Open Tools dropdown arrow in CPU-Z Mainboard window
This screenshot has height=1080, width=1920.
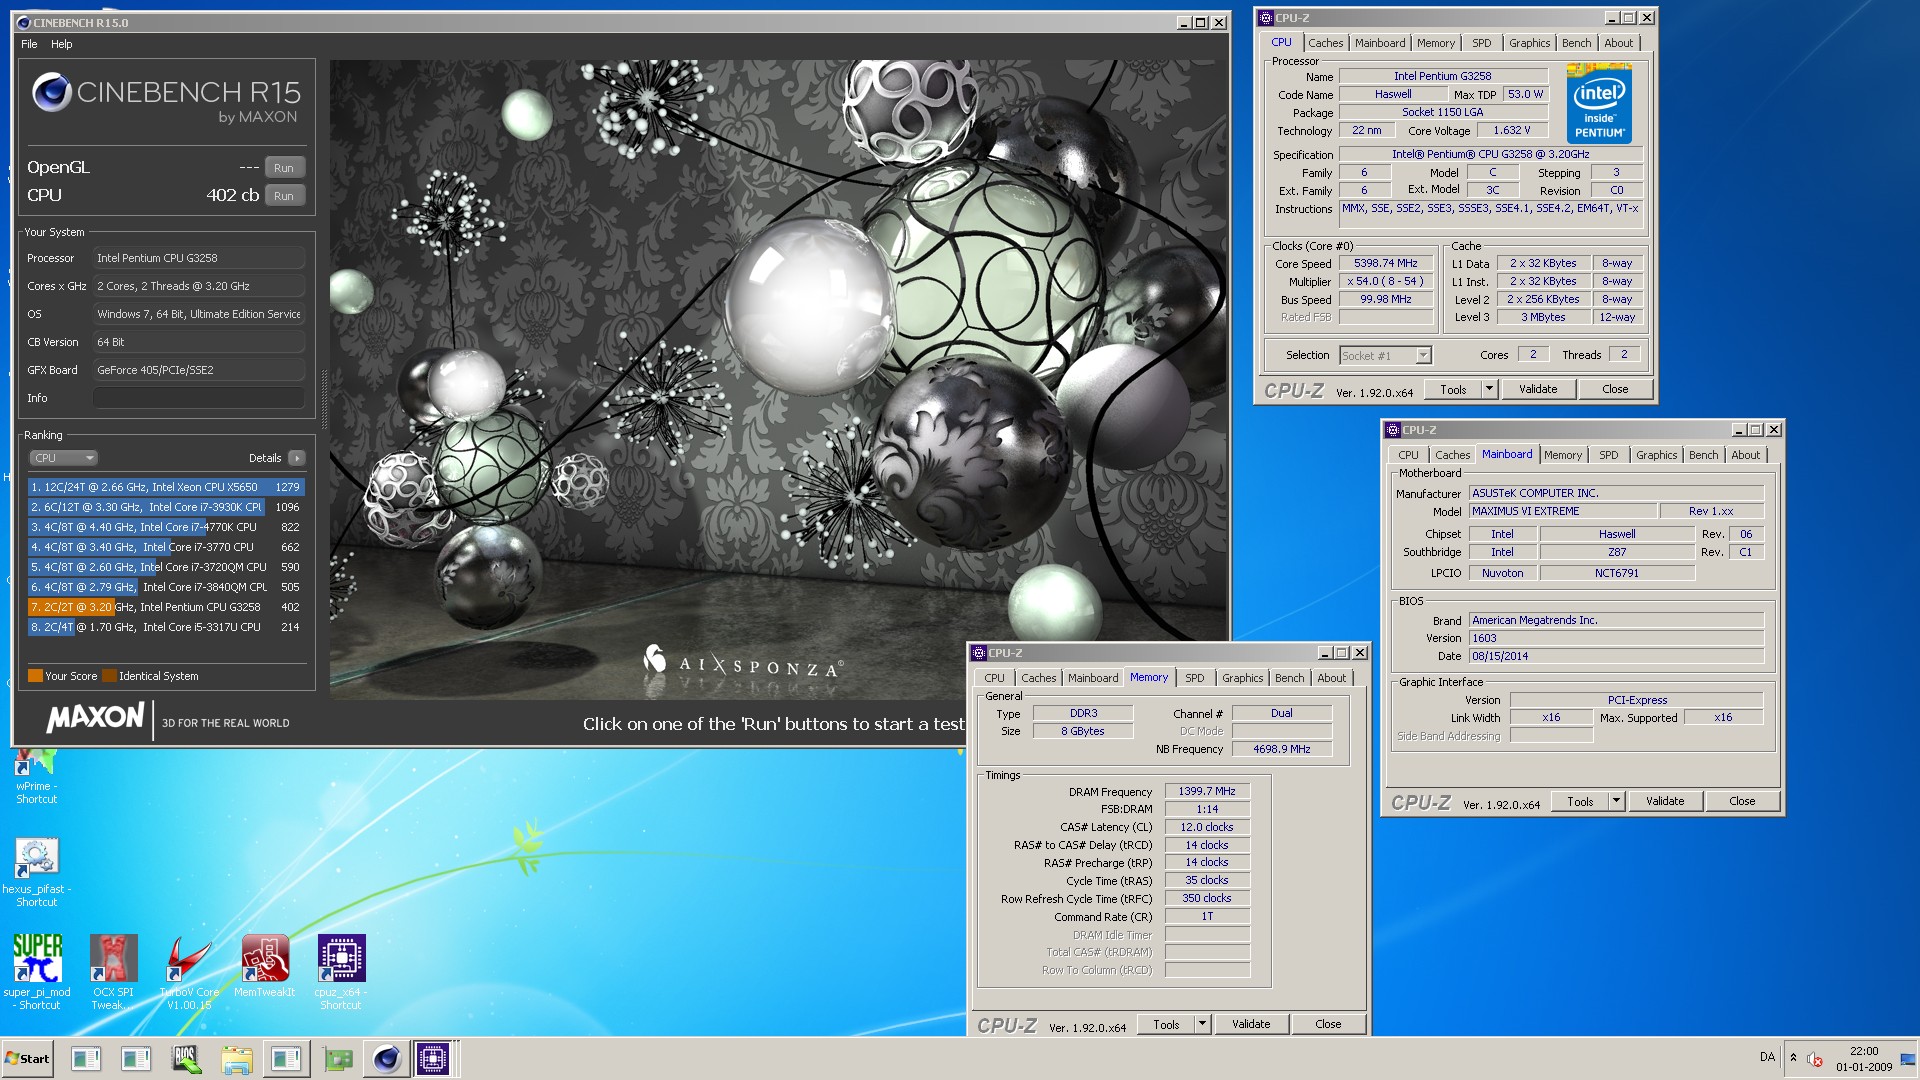pos(1616,801)
